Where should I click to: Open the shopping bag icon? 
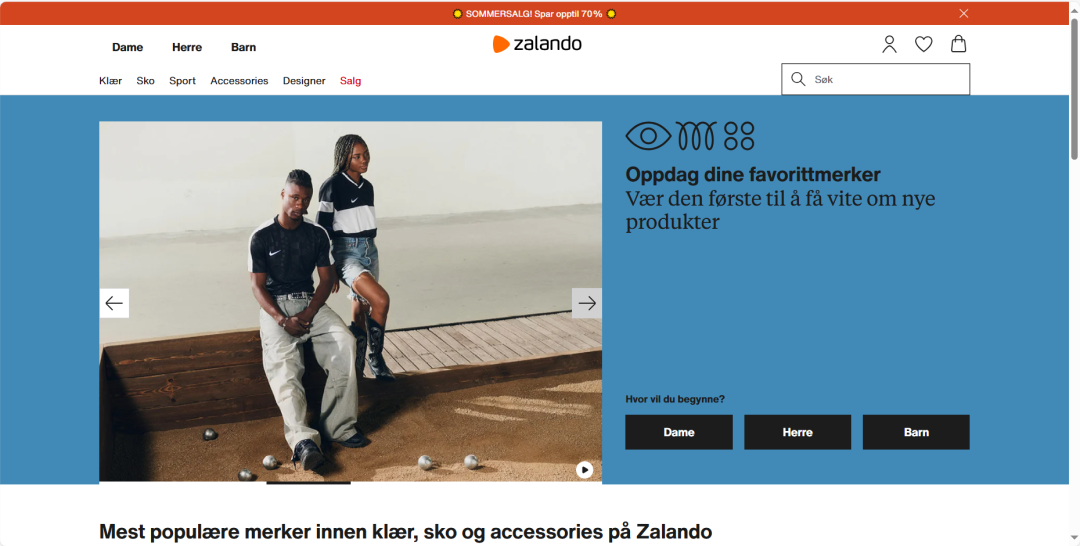[x=958, y=44]
